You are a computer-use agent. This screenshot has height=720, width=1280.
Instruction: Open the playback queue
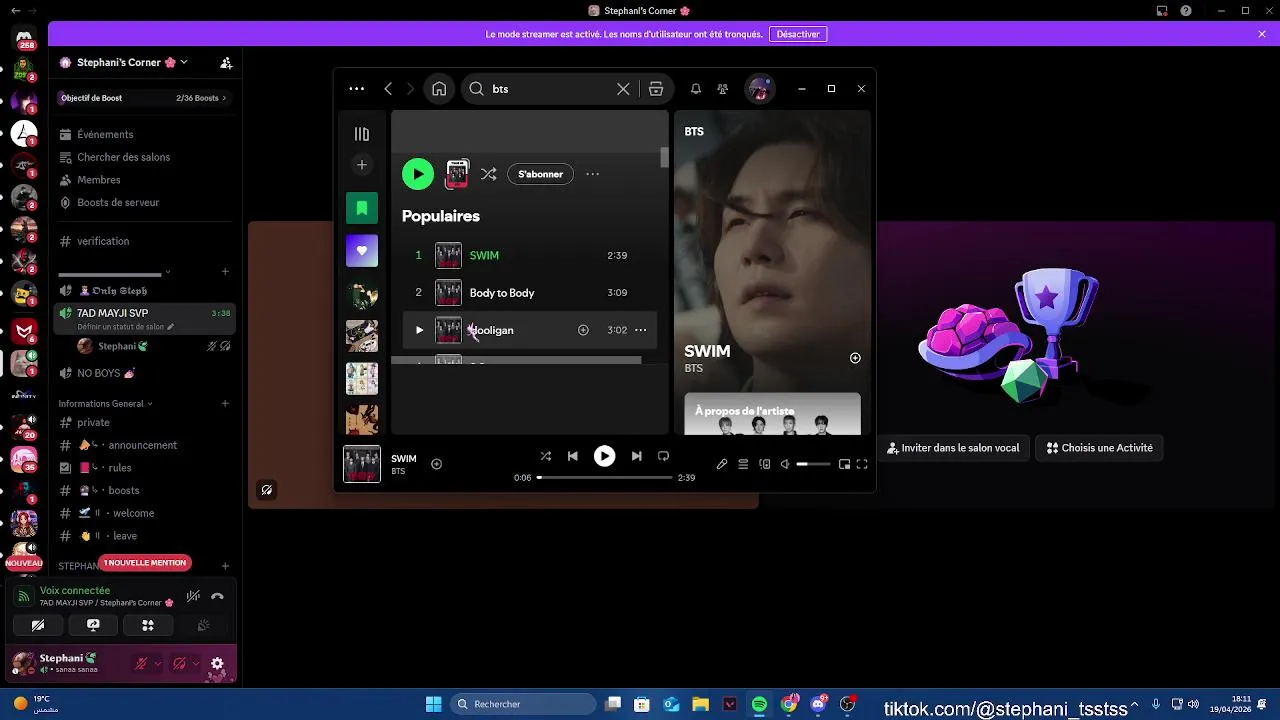pos(743,464)
